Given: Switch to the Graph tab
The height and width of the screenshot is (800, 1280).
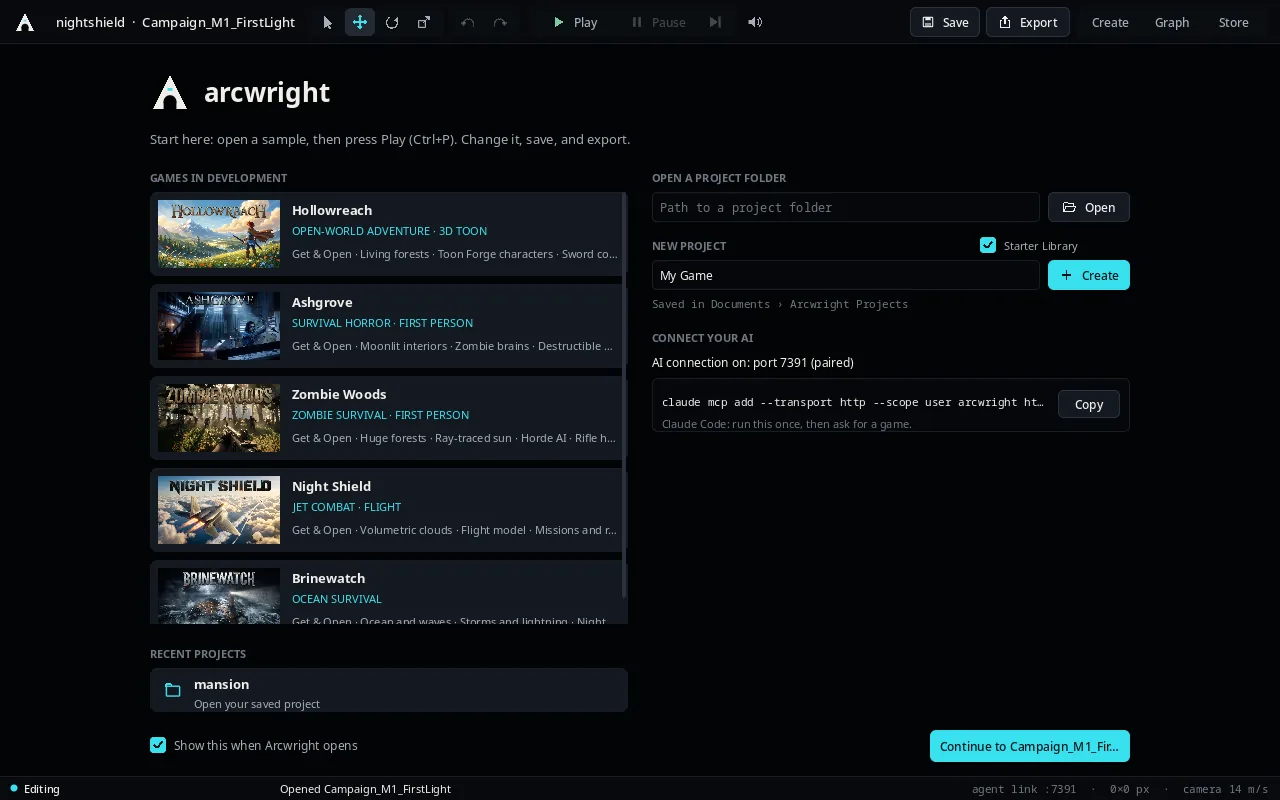Looking at the screenshot, I should [x=1172, y=22].
